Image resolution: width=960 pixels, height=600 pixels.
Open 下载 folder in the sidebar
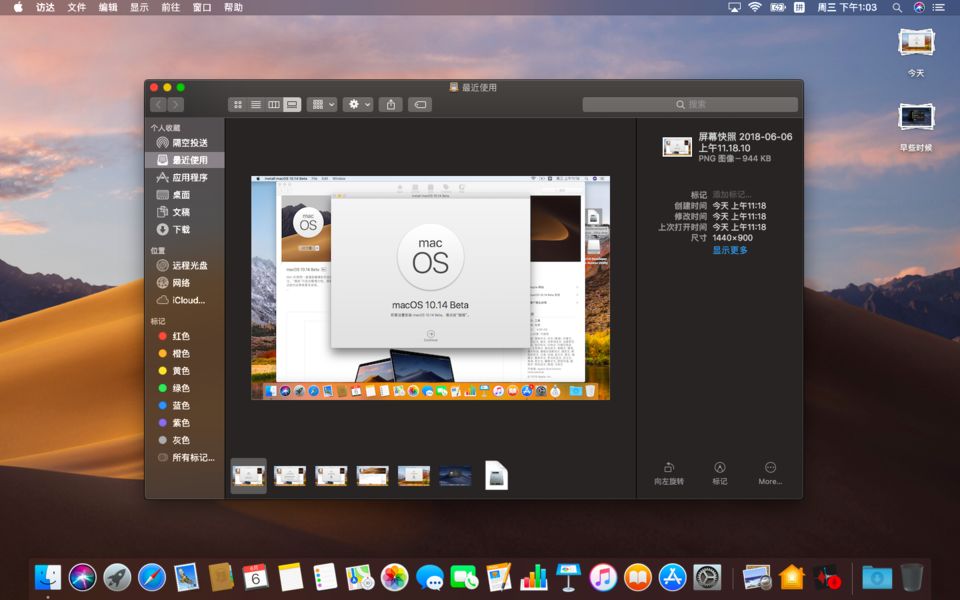tap(184, 230)
